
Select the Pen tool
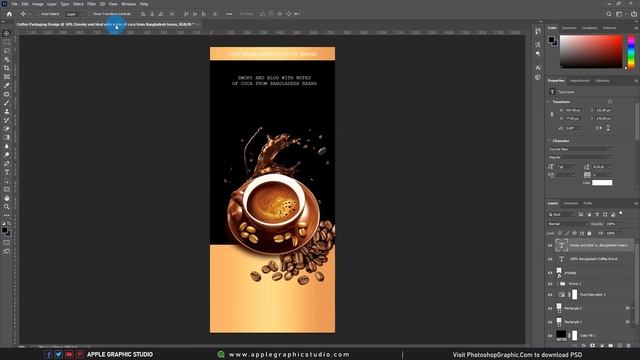7,164
